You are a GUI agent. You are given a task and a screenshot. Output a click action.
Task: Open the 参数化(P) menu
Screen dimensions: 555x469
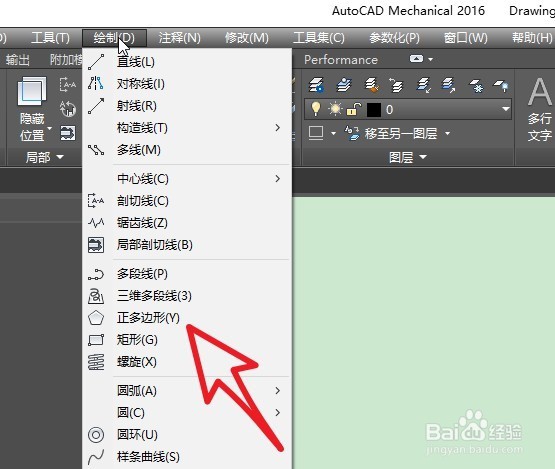point(394,38)
